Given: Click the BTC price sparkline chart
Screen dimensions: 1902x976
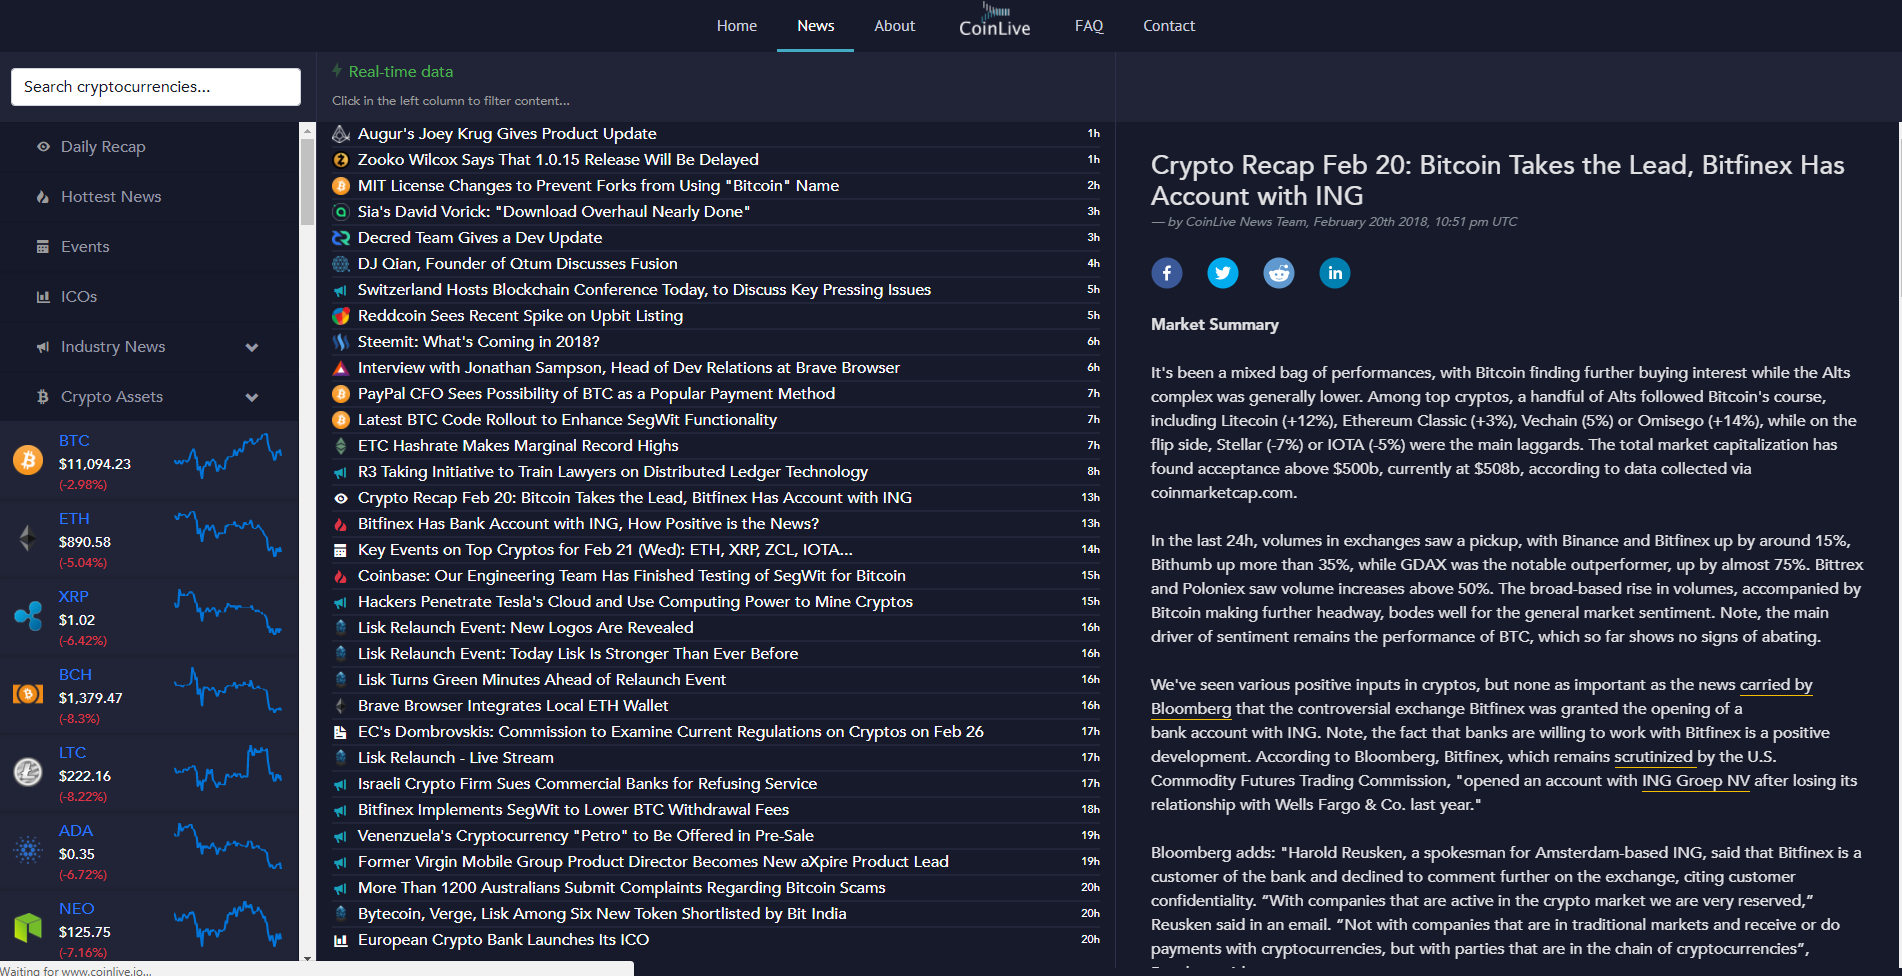Looking at the screenshot, I should point(228,456).
